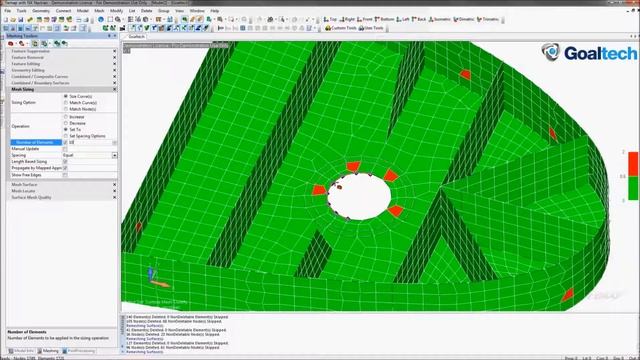The height and width of the screenshot is (360, 640).
Task: Click the Number of Elements value field
Action: [90, 142]
